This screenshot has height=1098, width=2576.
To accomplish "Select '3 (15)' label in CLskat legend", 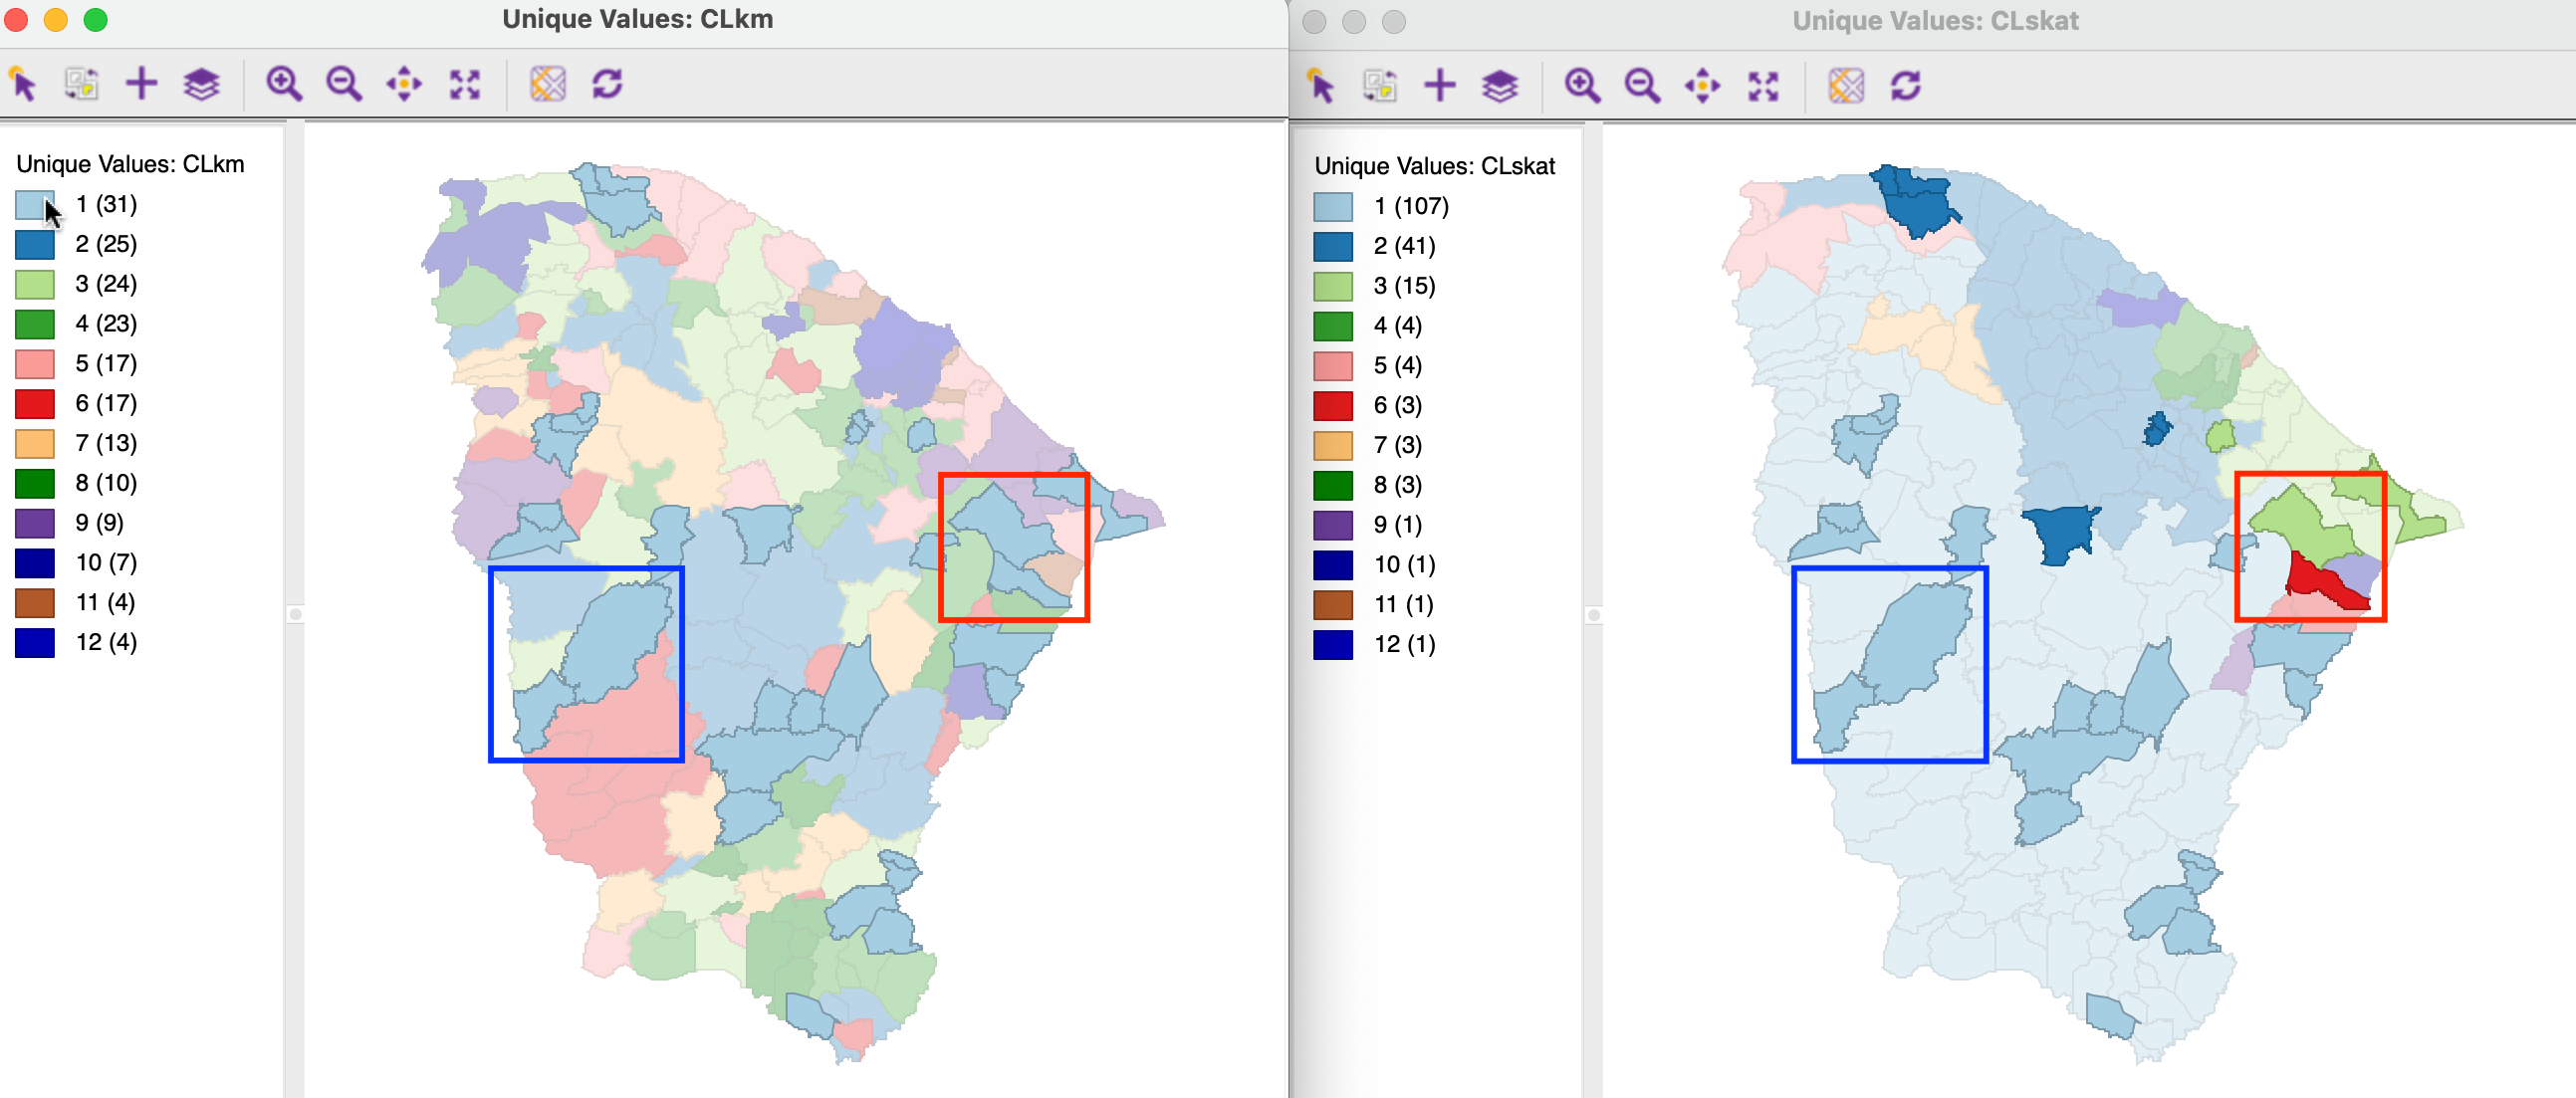I will click(1404, 286).
